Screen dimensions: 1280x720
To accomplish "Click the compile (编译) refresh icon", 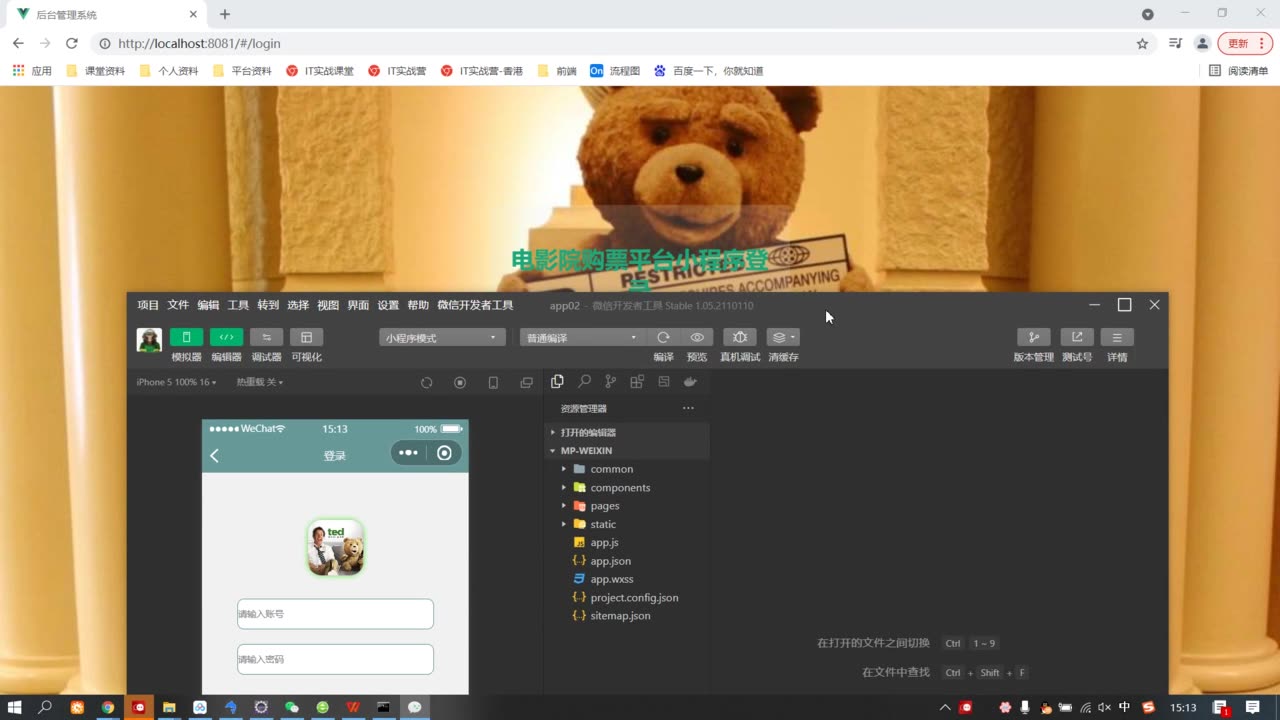I will click(x=663, y=337).
